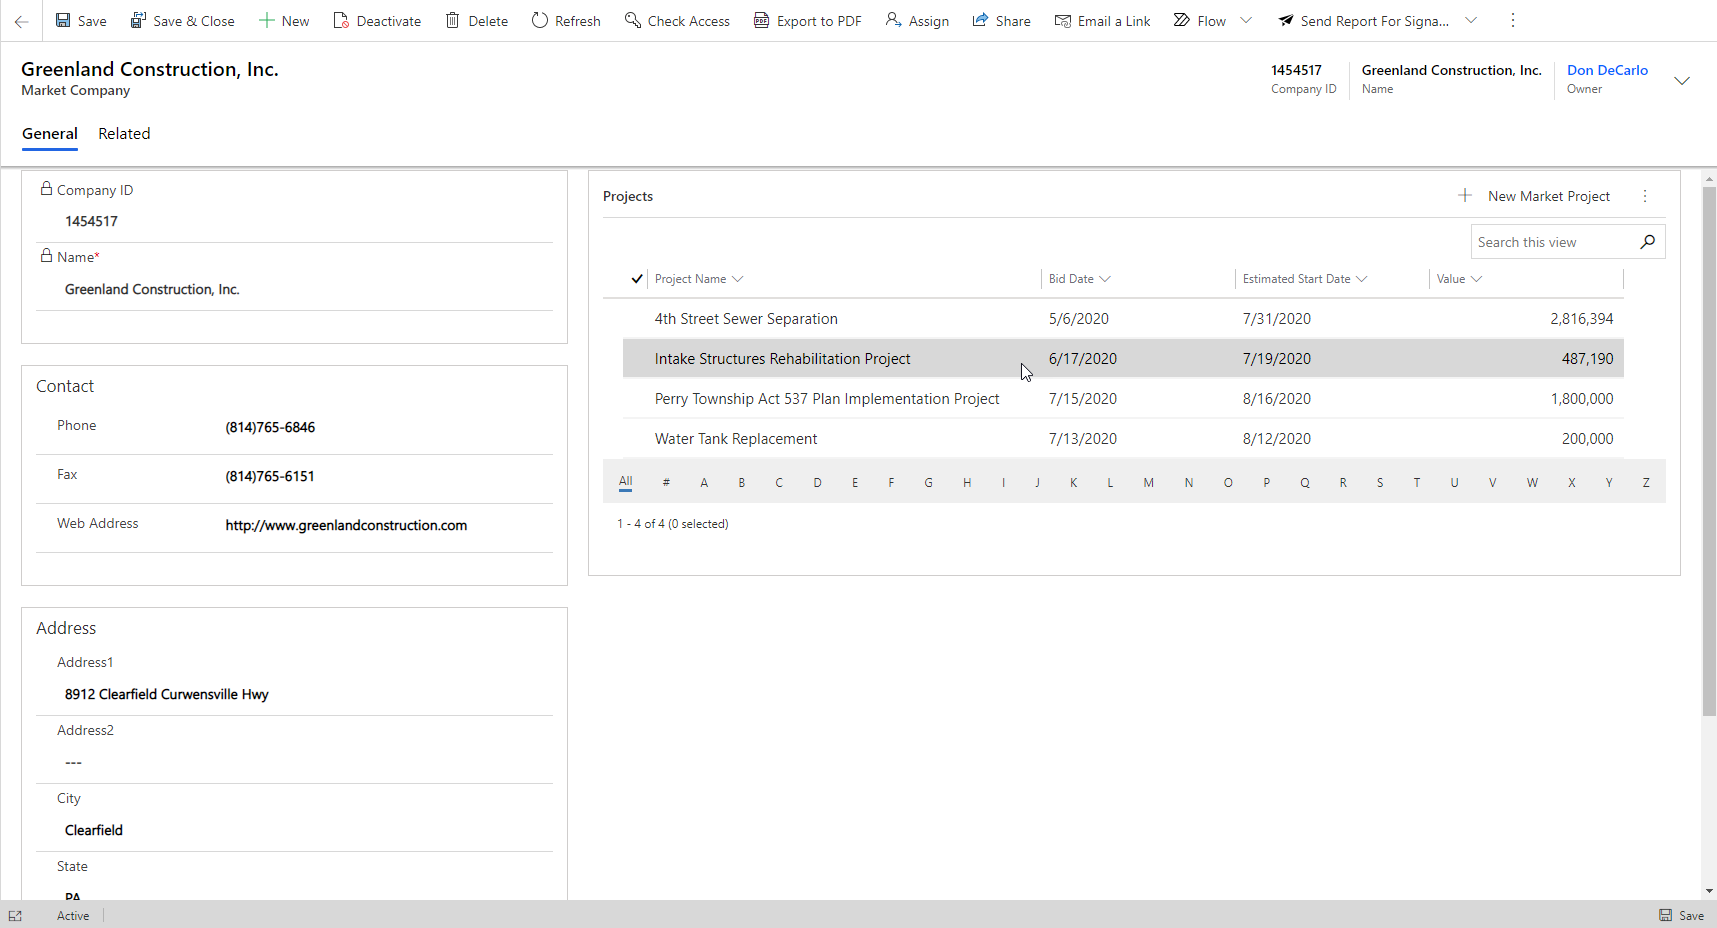Select the Water Tank Replacement row
Image resolution: width=1717 pixels, height=928 pixels.
point(1123,439)
